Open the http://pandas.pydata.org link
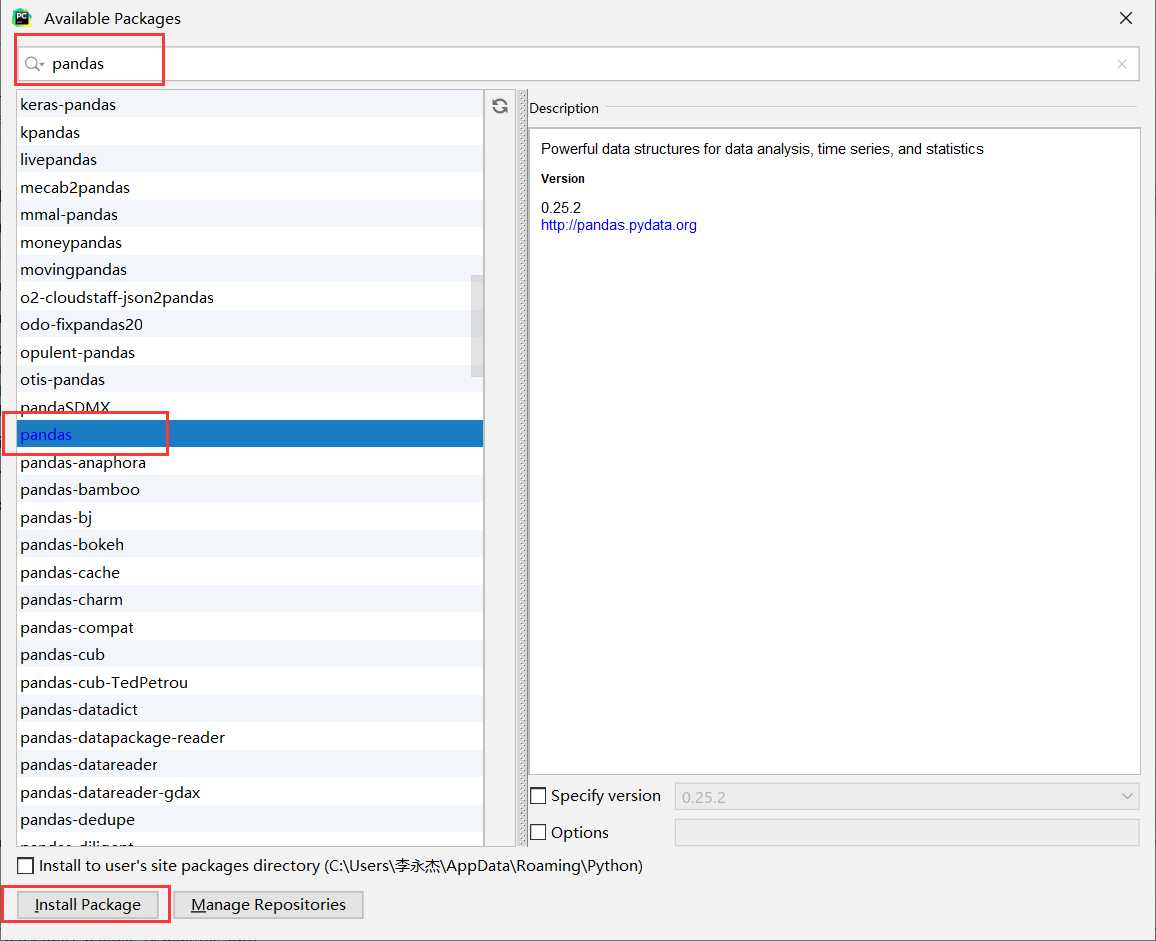Image resolution: width=1156 pixels, height=941 pixels. (619, 225)
